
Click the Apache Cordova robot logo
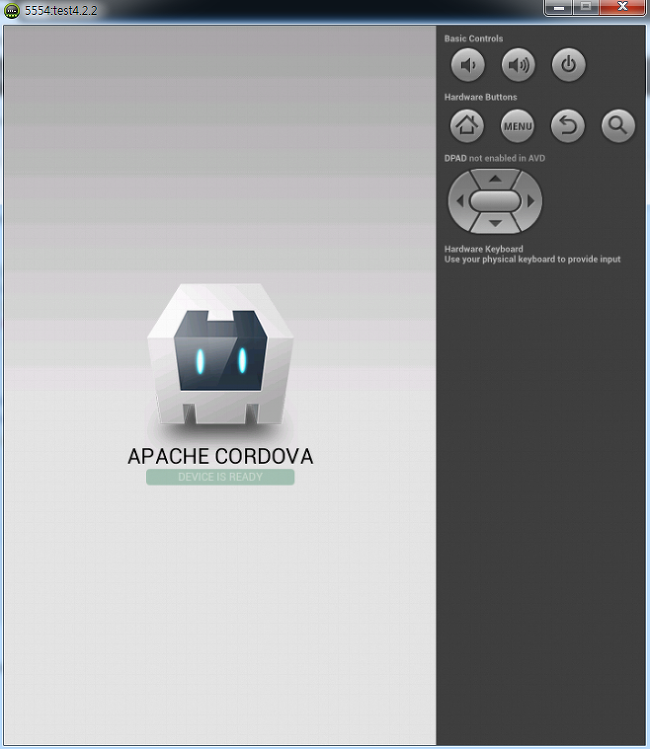coord(220,354)
